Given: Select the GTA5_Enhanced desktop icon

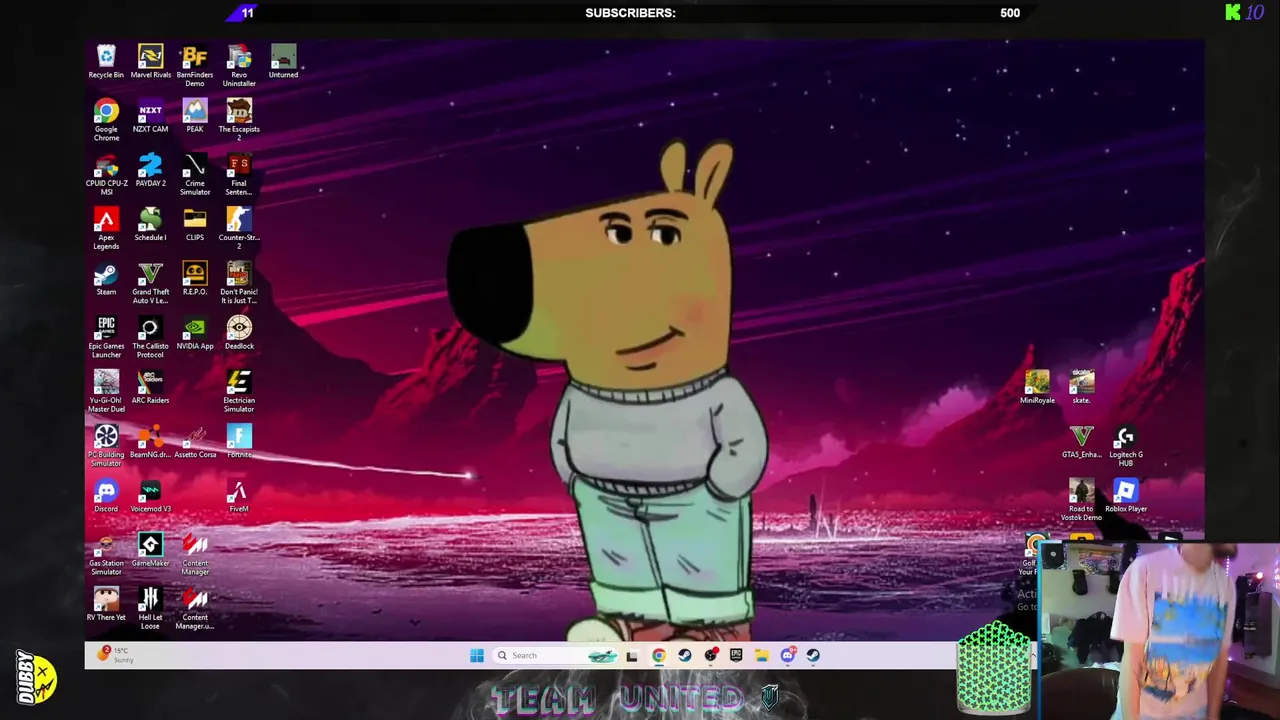Looking at the screenshot, I should pyautogui.click(x=1081, y=441).
